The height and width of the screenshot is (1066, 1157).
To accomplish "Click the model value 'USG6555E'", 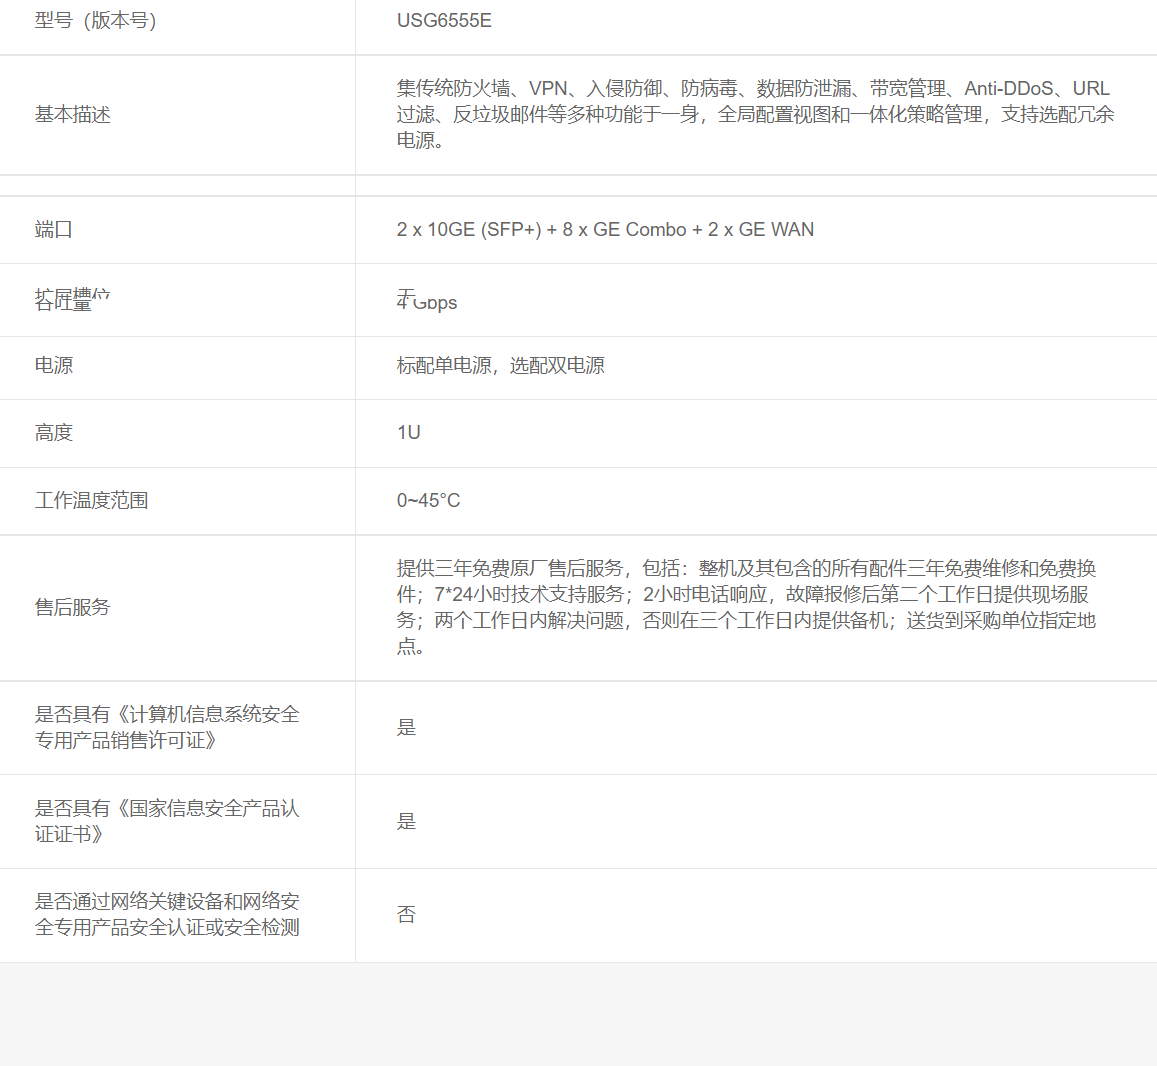I will pos(444,21).
